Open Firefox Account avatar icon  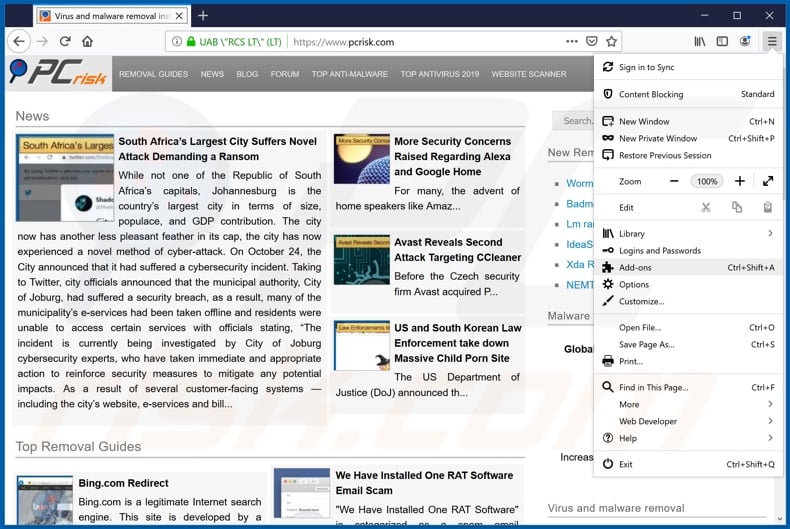pyautogui.click(x=745, y=42)
